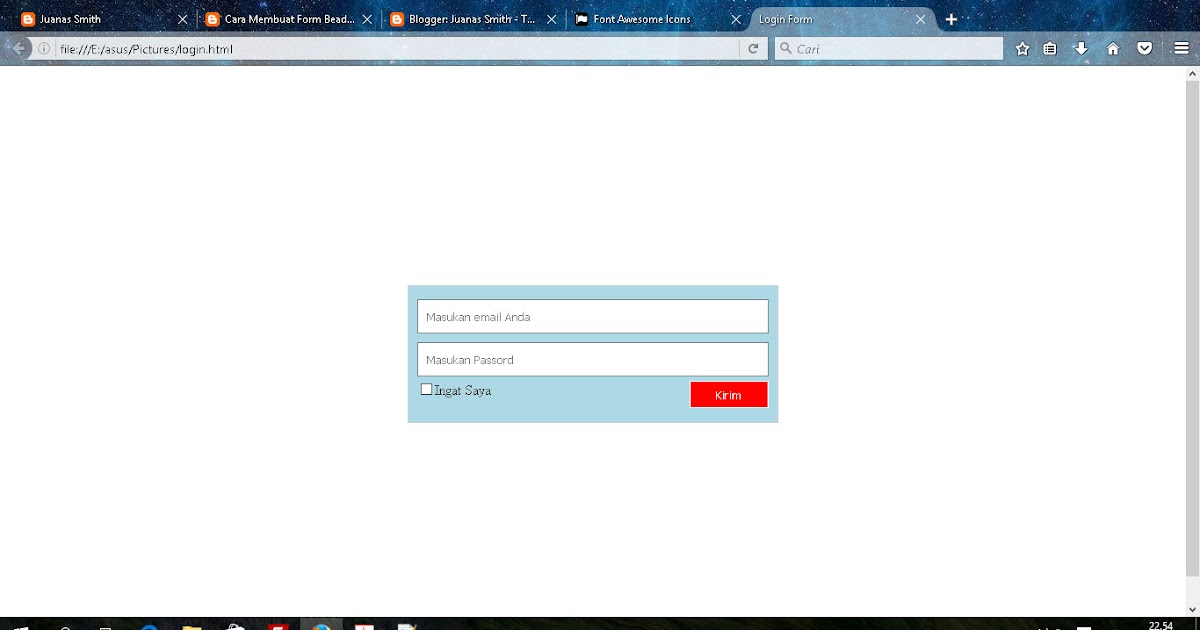Reload the login.html page
Viewport: 1200px width, 630px height.
[753, 47]
